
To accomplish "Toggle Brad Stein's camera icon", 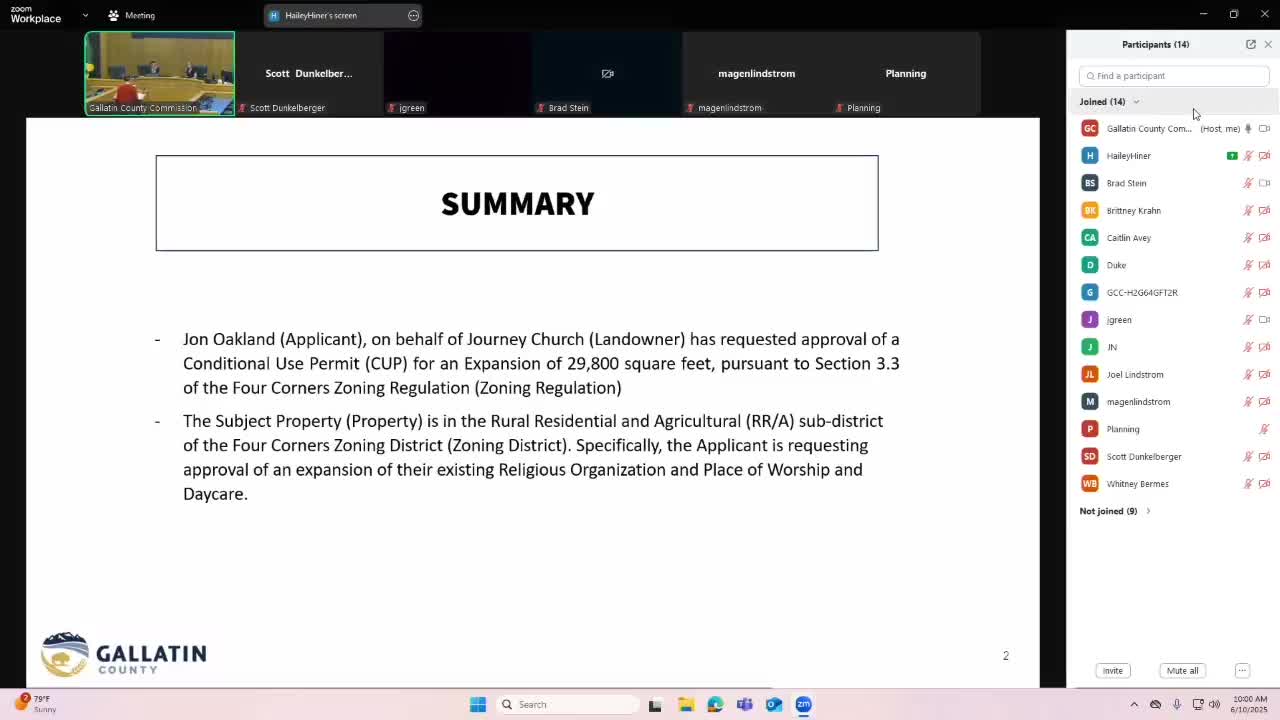I will [1264, 183].
